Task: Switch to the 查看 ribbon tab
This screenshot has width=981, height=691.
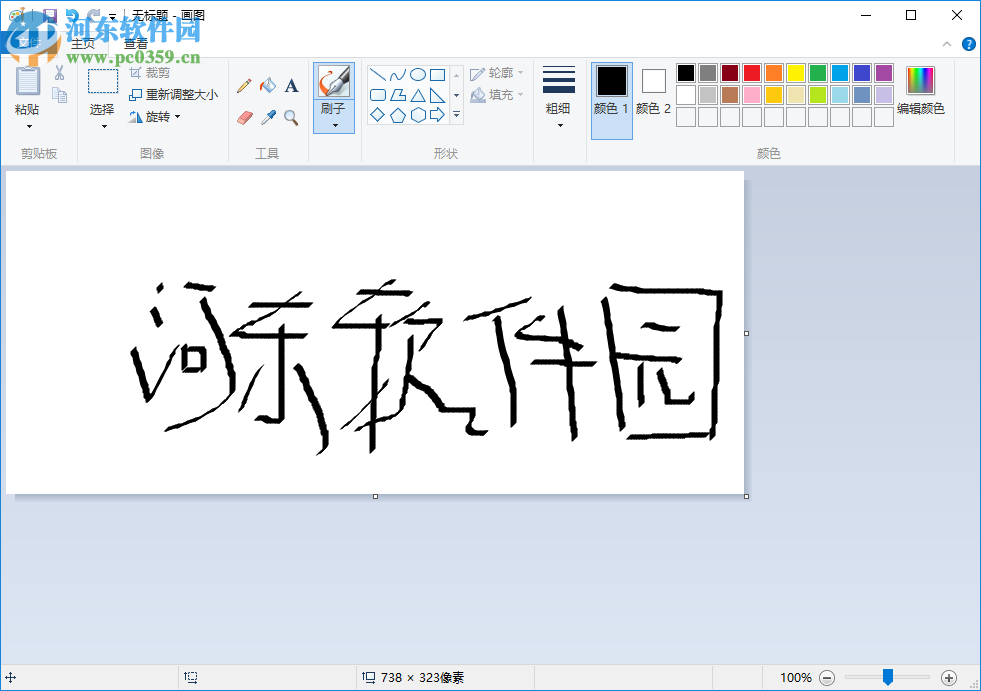Action: point(135,43)
